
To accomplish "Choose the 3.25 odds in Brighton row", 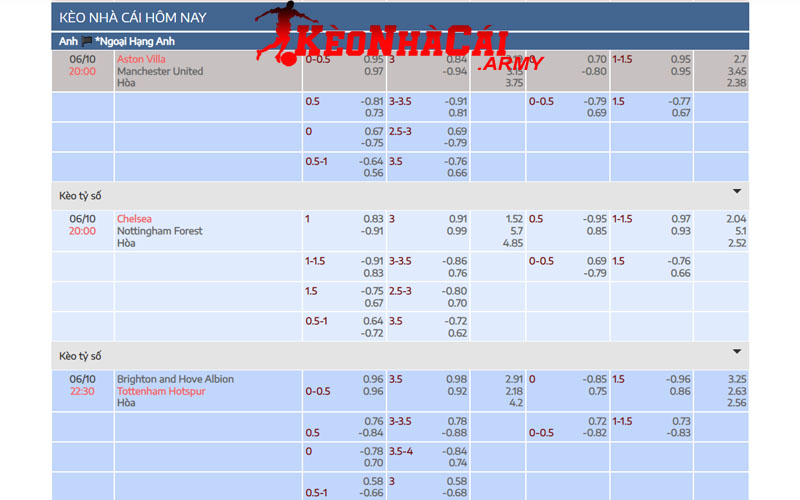I will click(737, 379).
